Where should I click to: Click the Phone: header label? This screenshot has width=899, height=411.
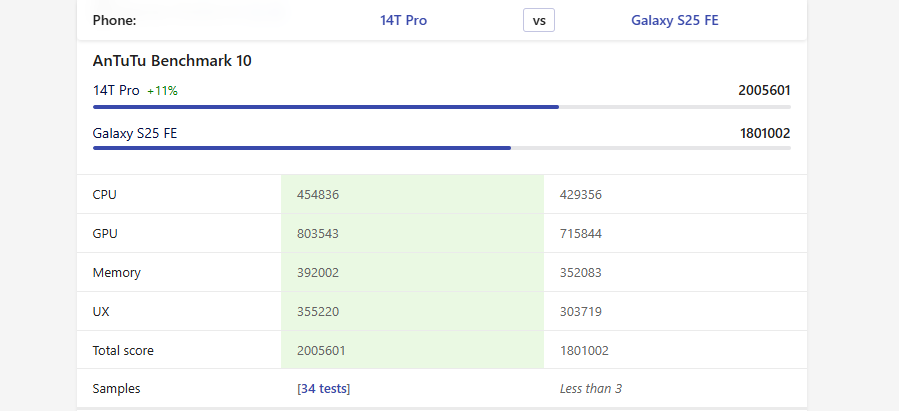coord(115,21)
